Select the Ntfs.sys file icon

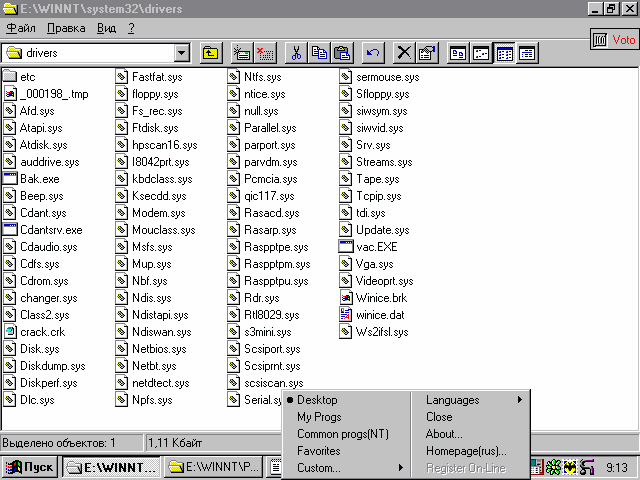[x=233, y=76]
